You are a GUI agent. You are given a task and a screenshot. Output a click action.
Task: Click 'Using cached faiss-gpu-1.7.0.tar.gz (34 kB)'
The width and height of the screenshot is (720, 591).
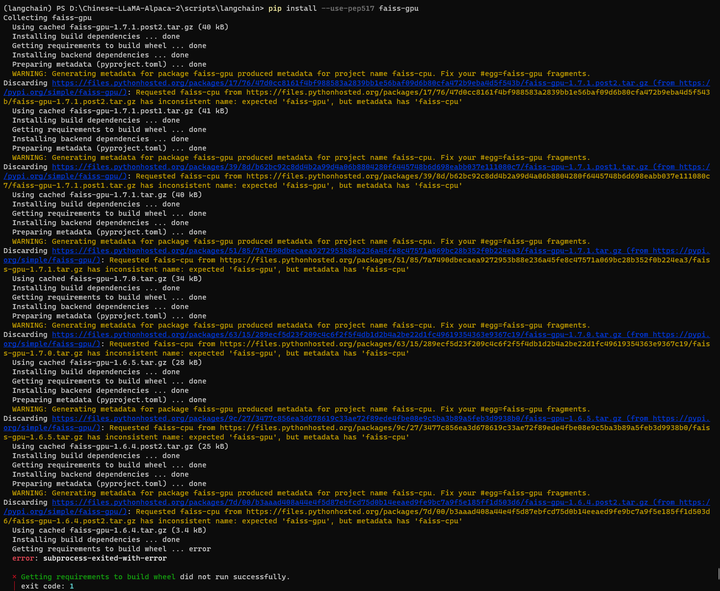107,279
